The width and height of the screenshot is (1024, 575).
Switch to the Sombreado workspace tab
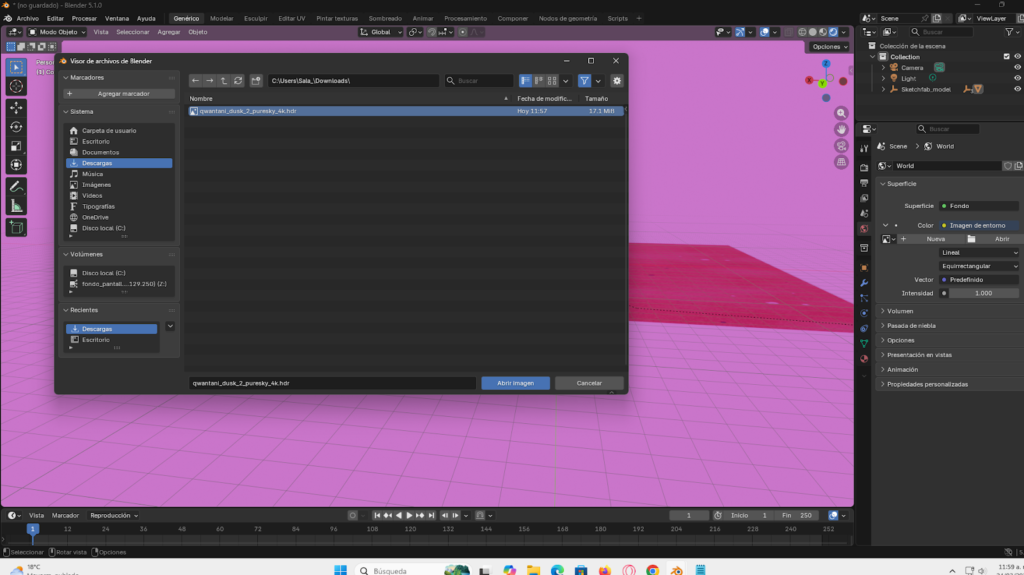pos(385,18)
